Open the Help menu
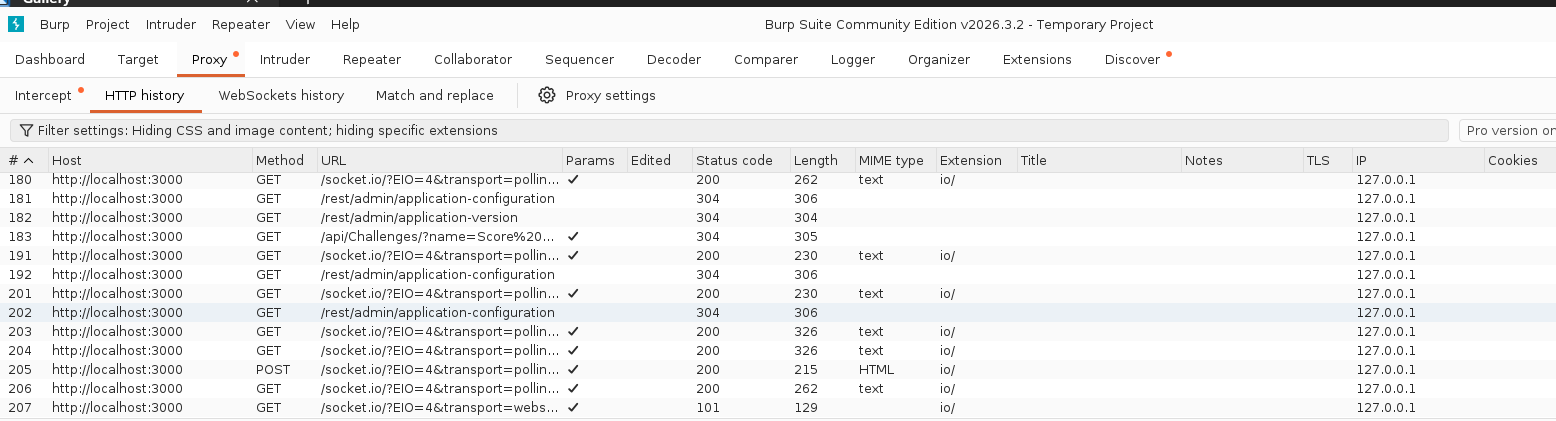The width and height of the screenshot is (1556, 421). tap(345, 24)
